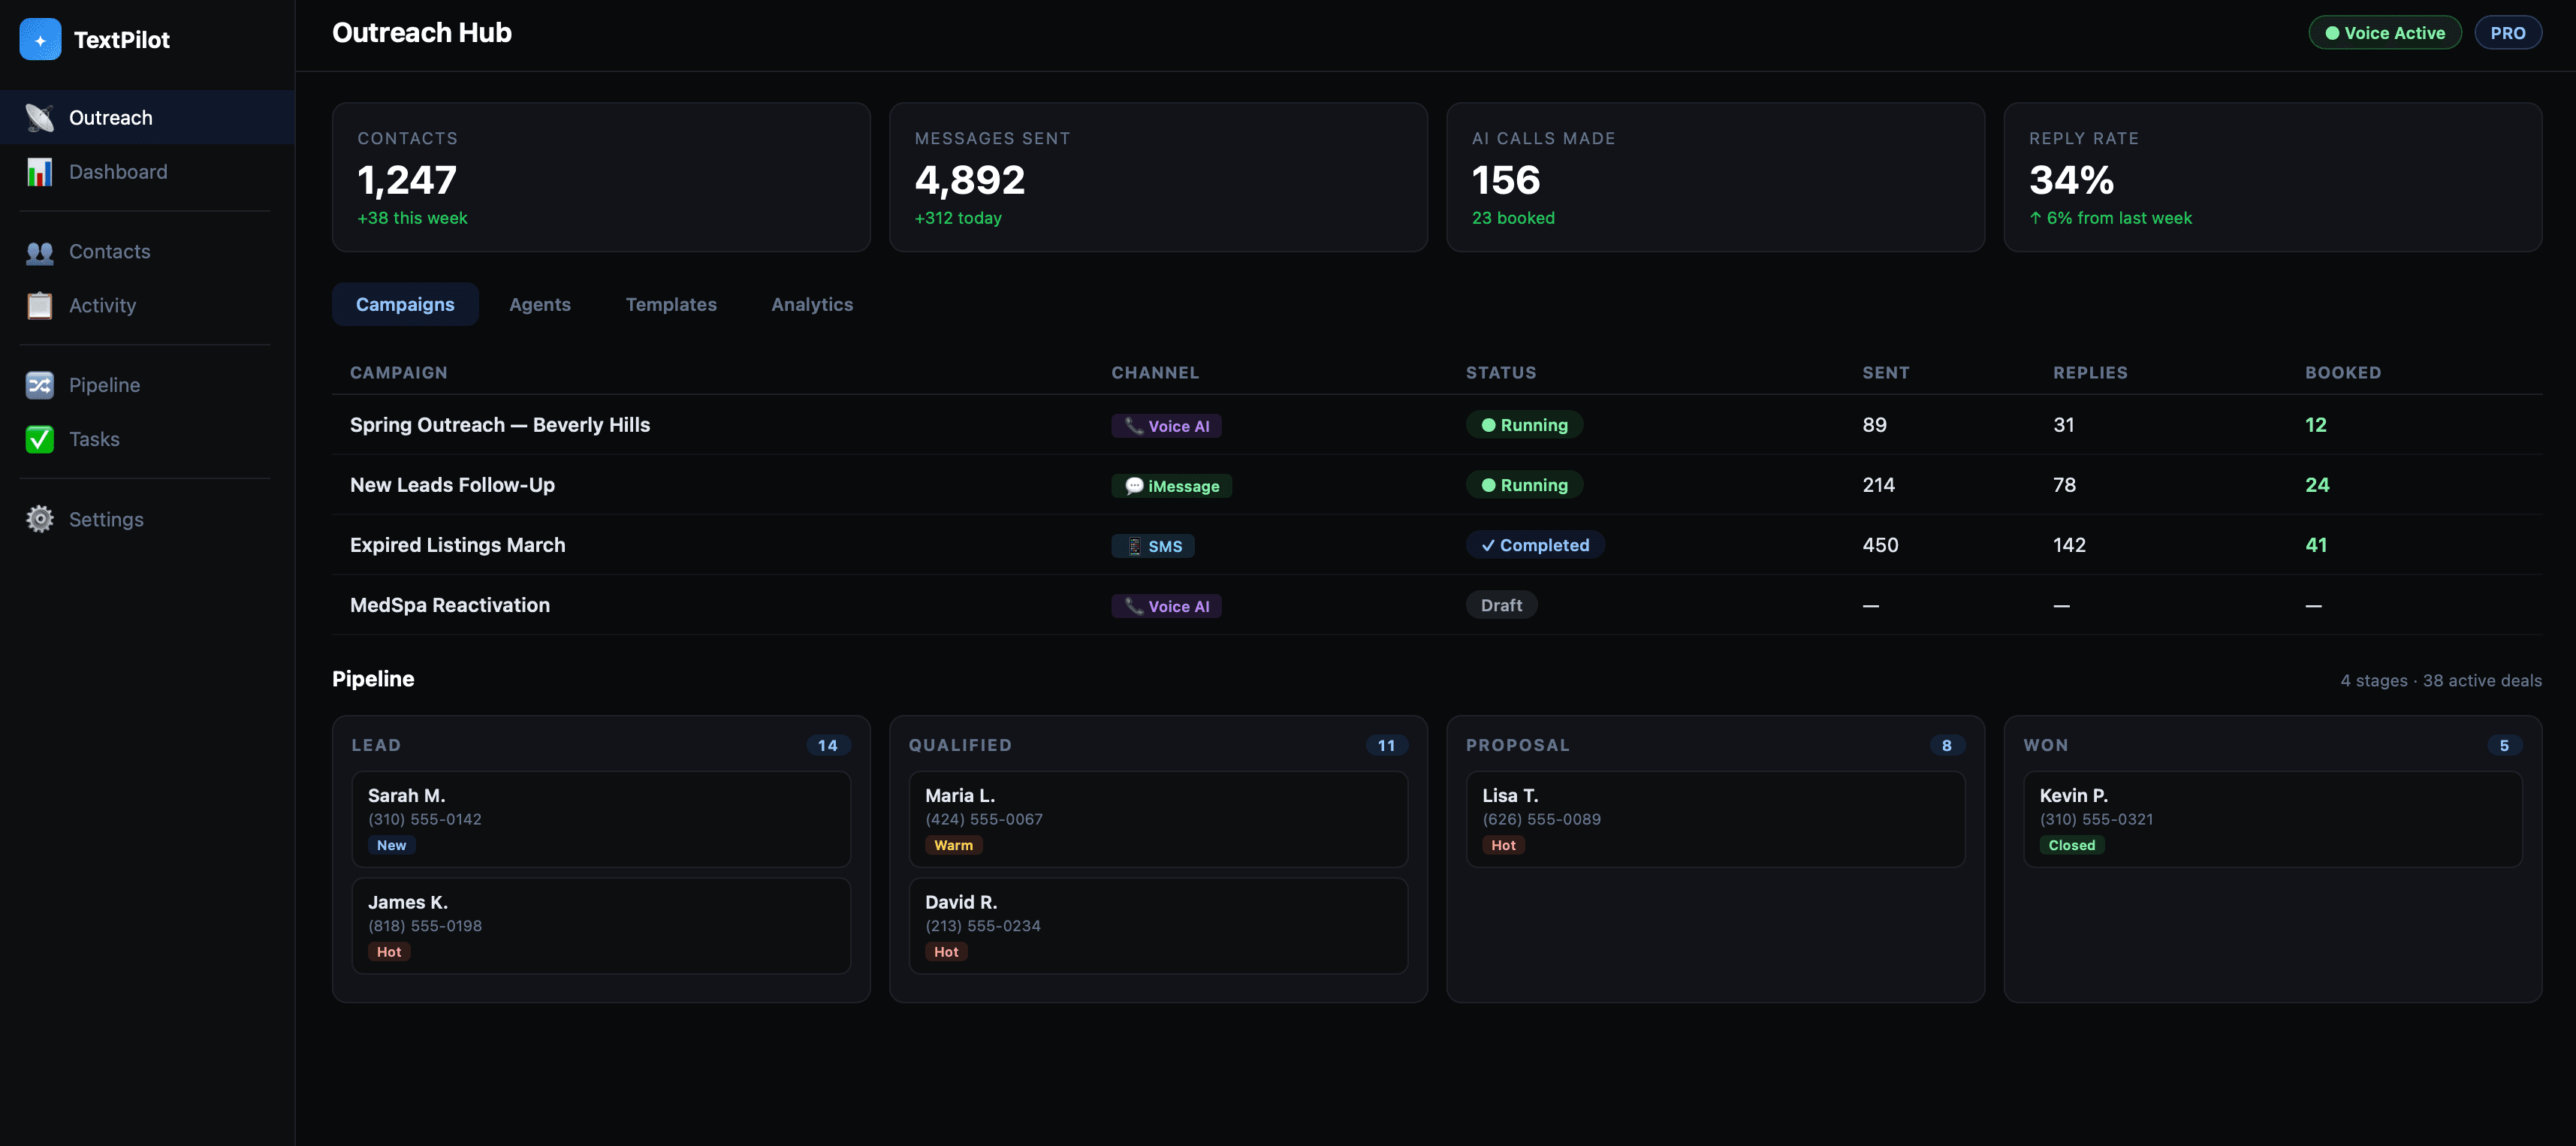Screen dimensions: 2576x1146
Task: Open the Activity clipboard icon
Action: pos(39,305)
